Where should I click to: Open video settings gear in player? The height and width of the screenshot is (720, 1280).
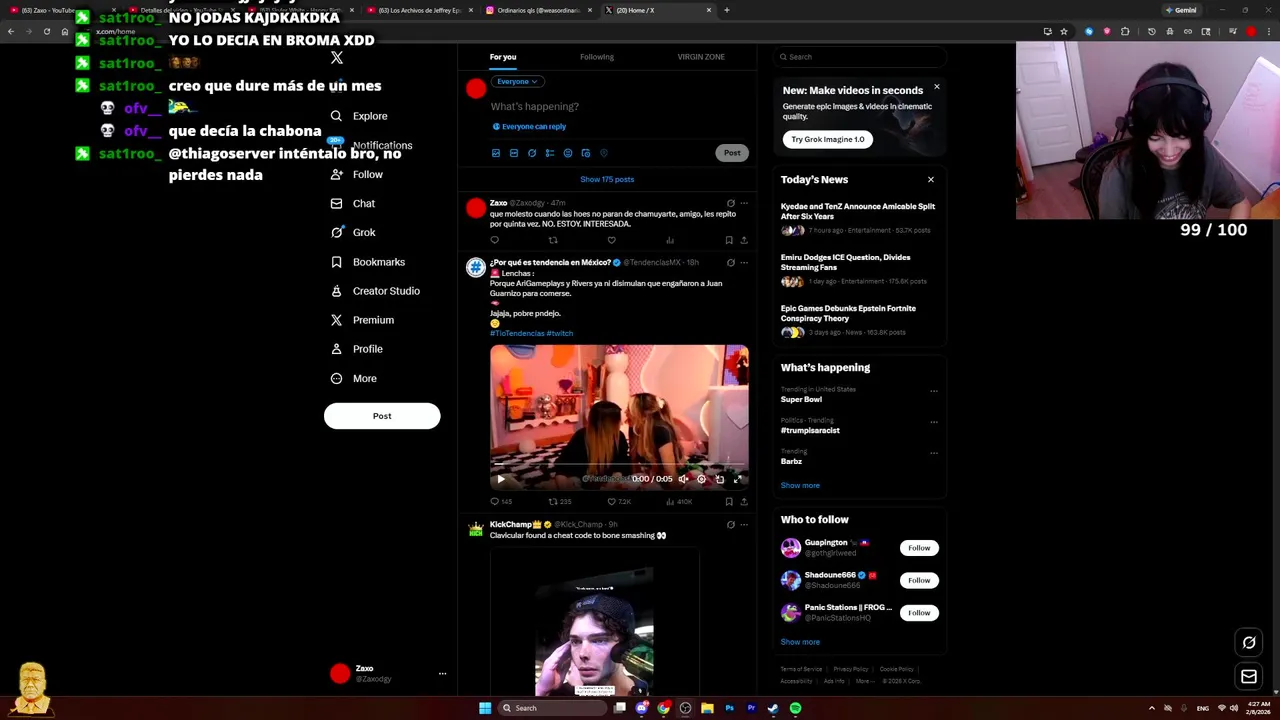pyautogui.click(x=701, y=479)
